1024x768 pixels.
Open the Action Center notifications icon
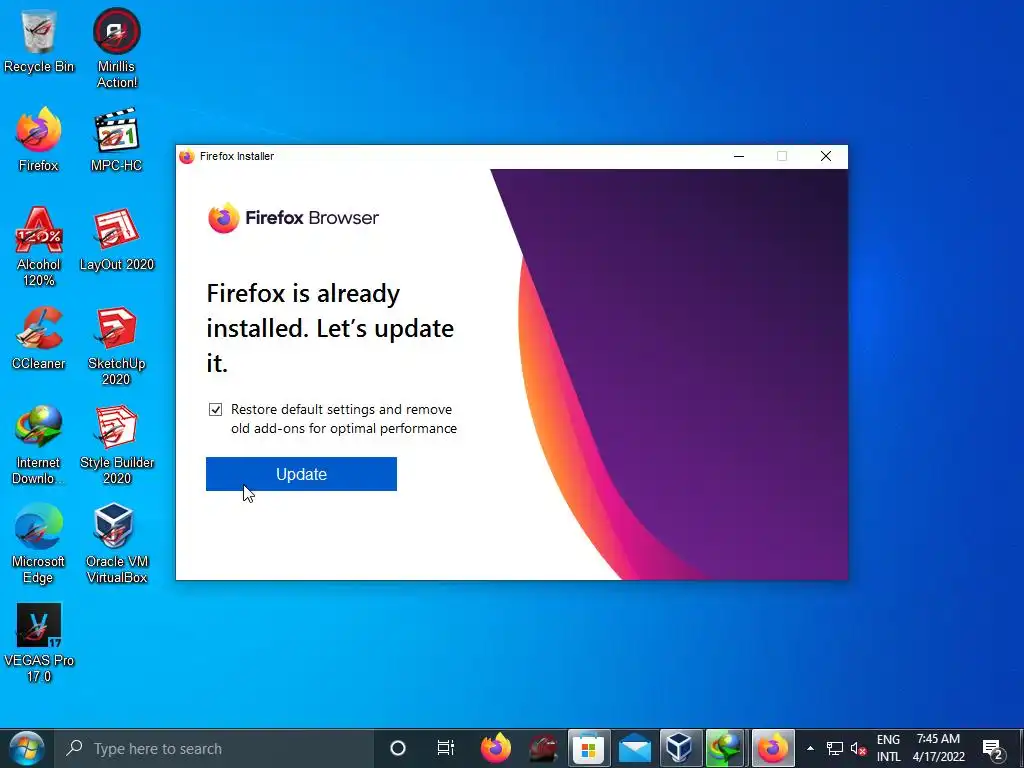pos(993,748)
